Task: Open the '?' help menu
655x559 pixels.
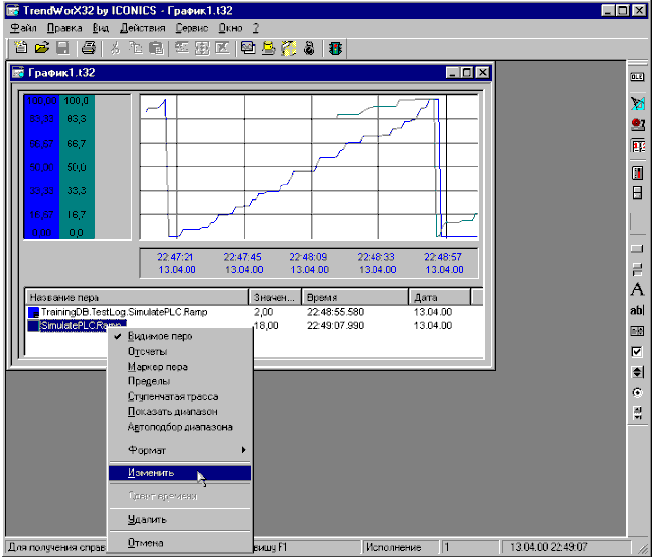Action: point(256,28)
